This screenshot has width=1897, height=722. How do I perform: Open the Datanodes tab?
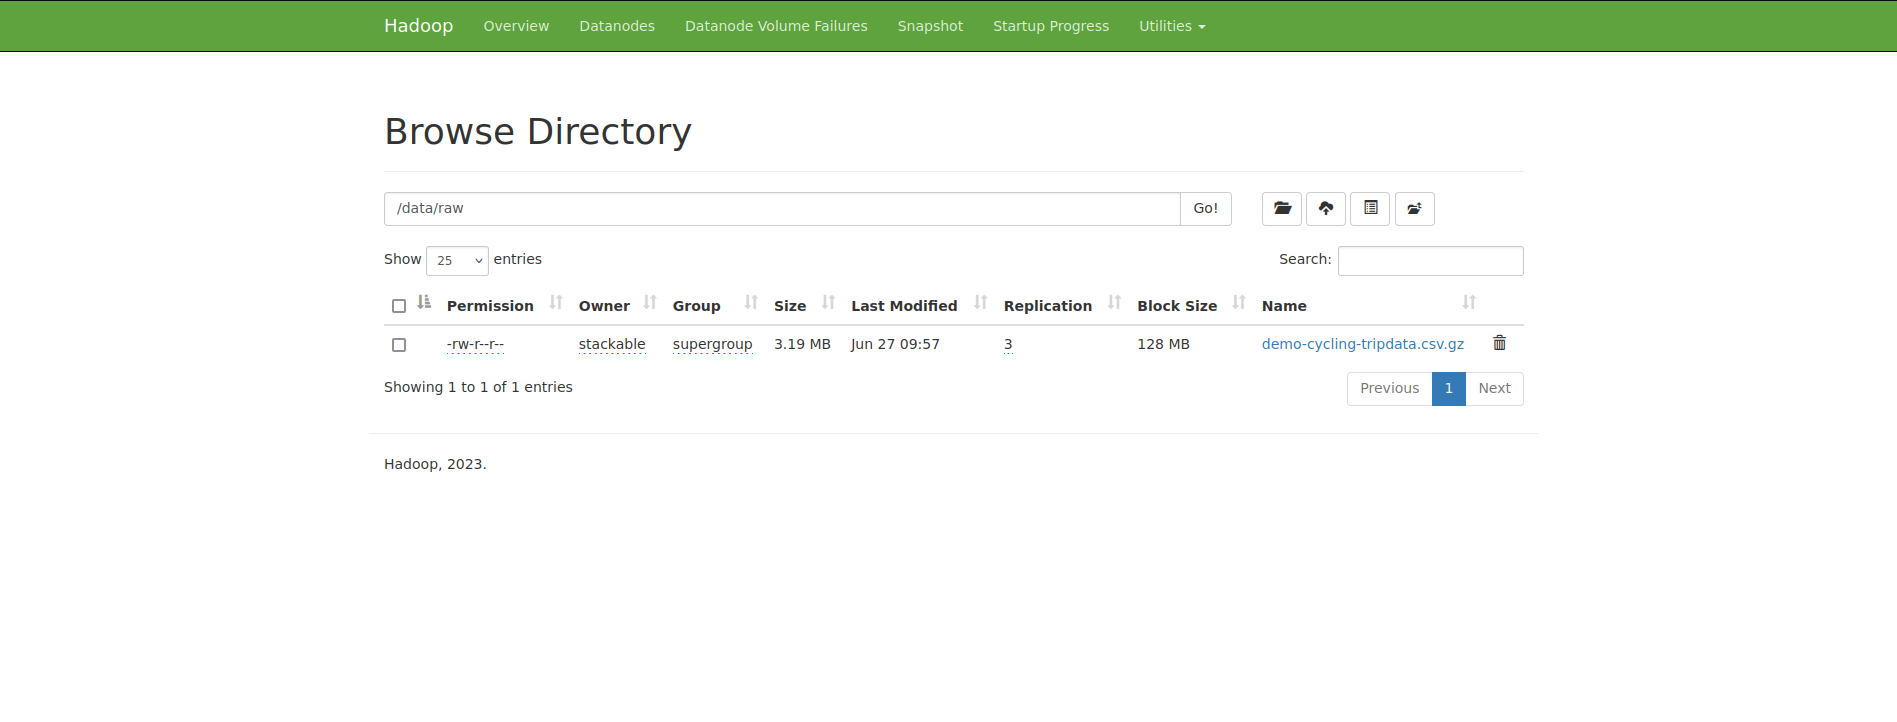(x=616, y=26)
